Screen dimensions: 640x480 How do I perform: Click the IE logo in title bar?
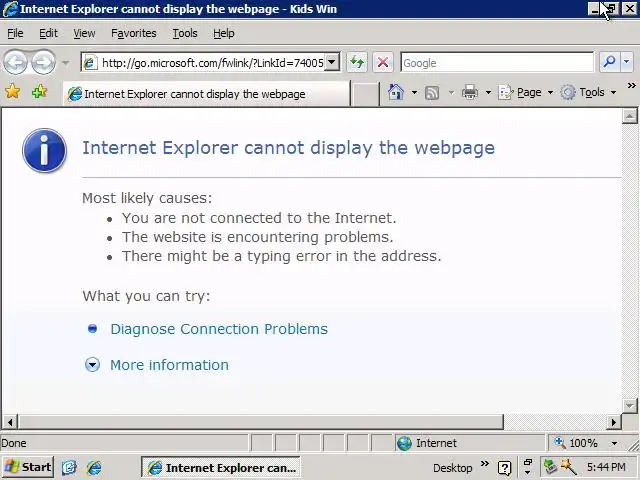(x=10, y=9)
